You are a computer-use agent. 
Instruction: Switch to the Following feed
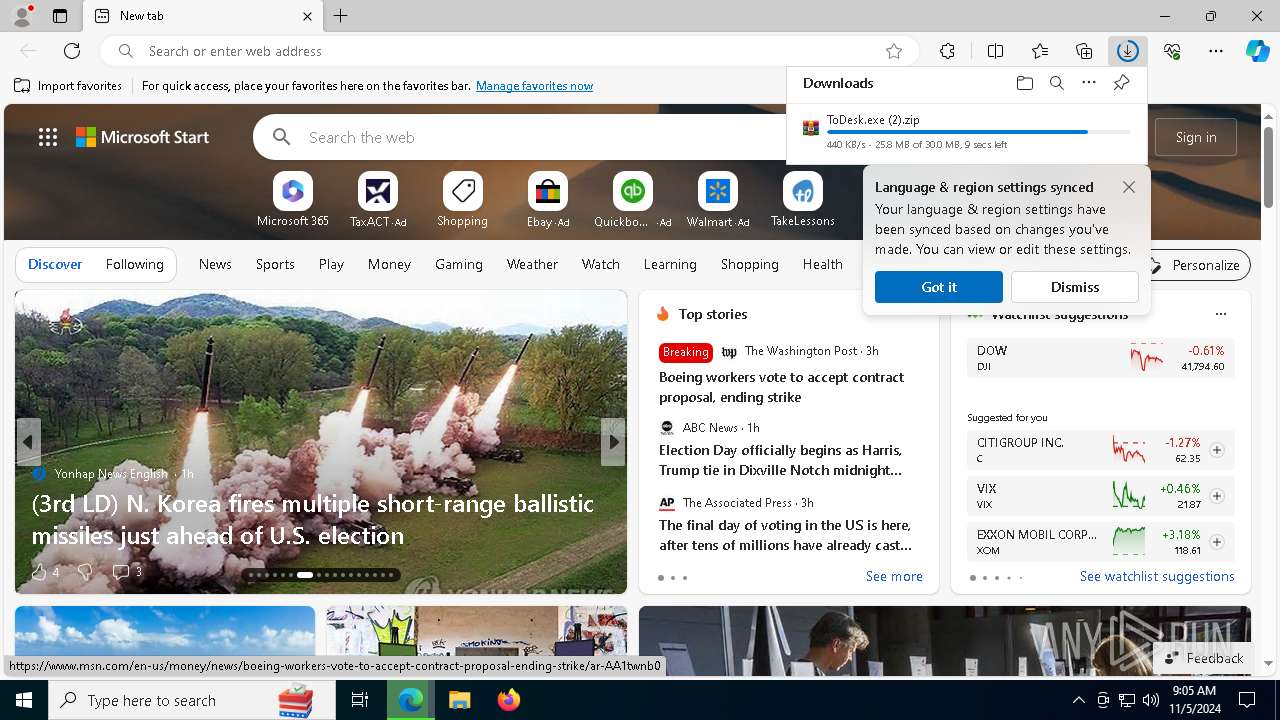tap(134, 264)
